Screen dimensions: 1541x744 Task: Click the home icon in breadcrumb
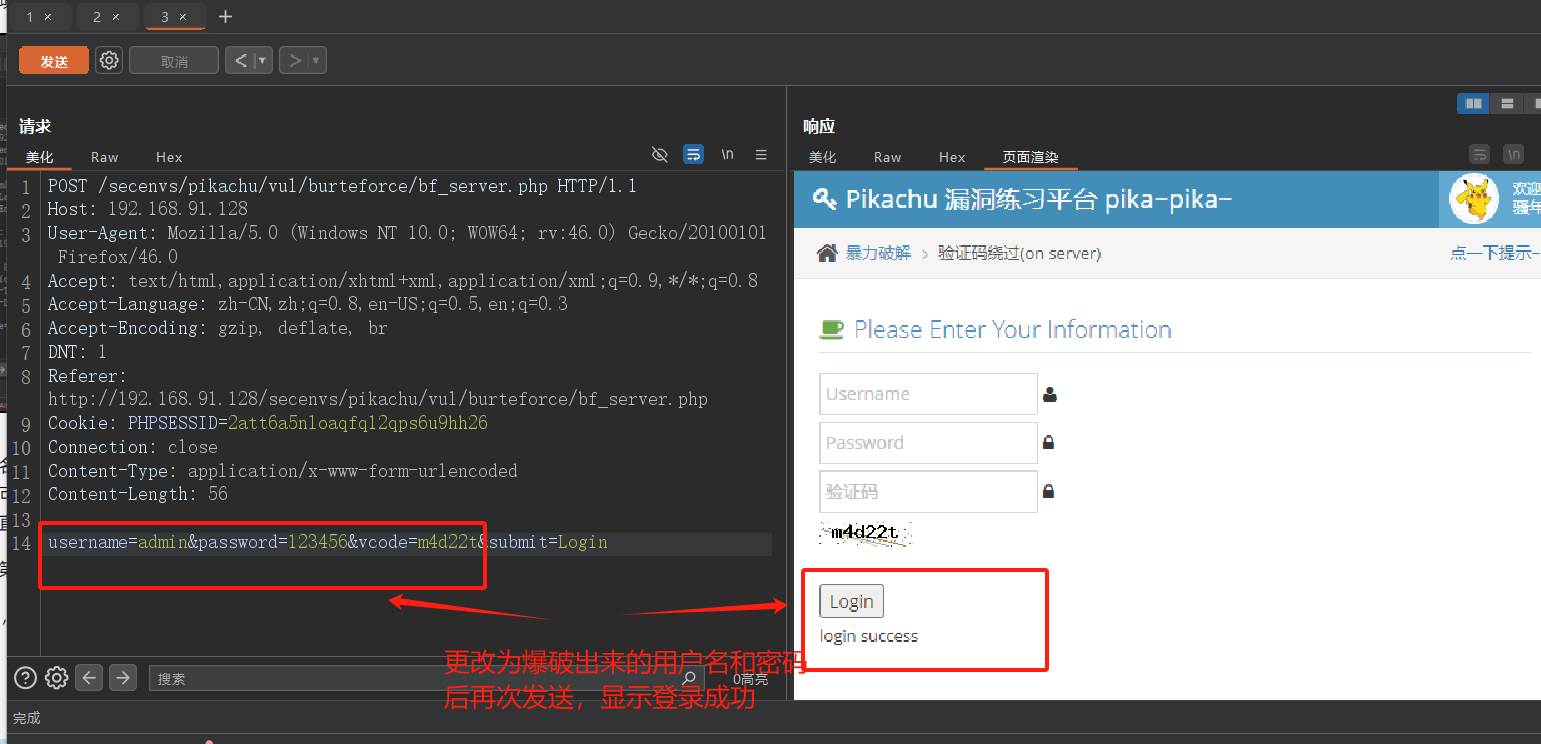(x=827, y=253)
